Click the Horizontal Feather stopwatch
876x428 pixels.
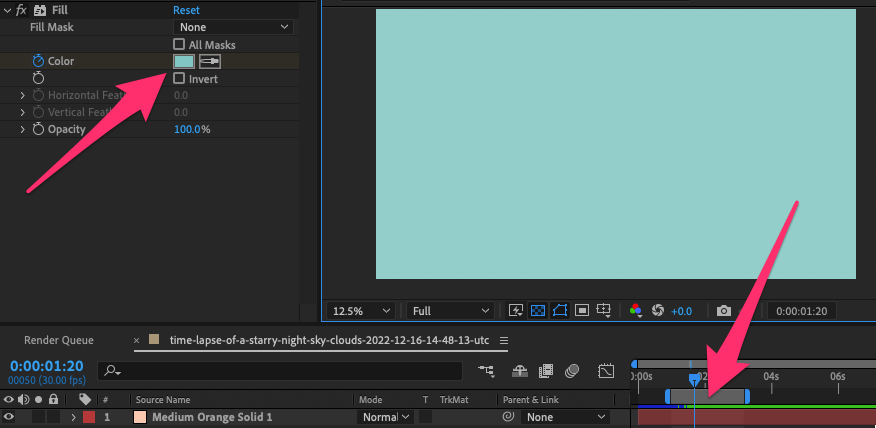pyautogui.click(x=38, y=95)
